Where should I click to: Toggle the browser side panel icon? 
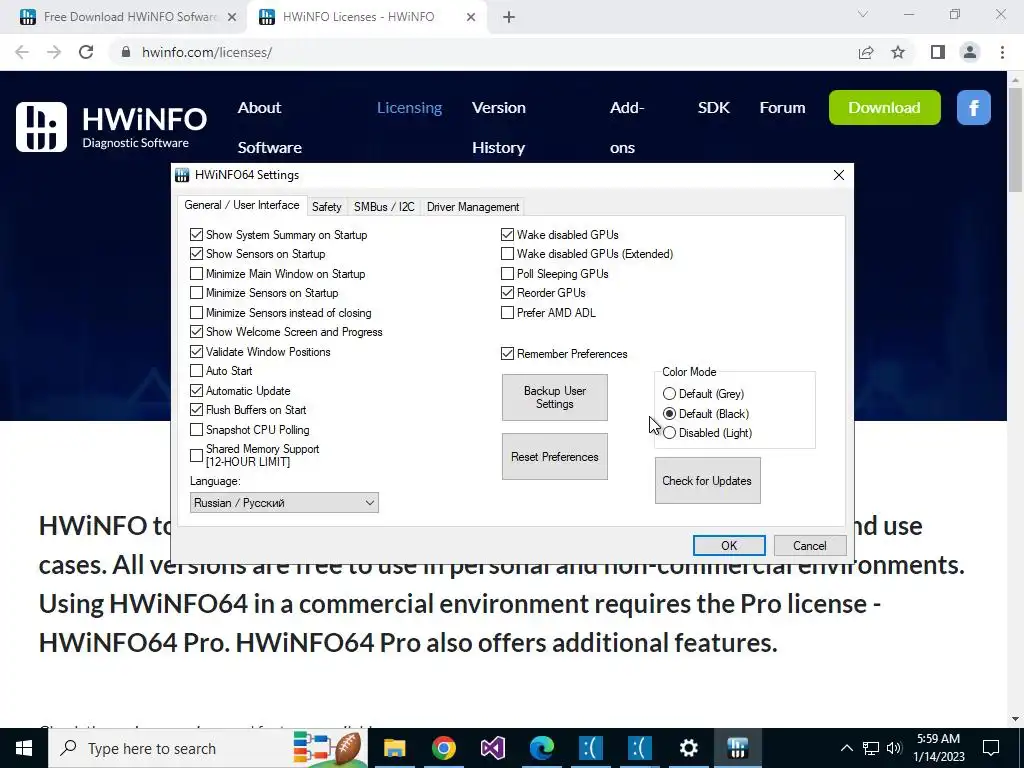938,52
